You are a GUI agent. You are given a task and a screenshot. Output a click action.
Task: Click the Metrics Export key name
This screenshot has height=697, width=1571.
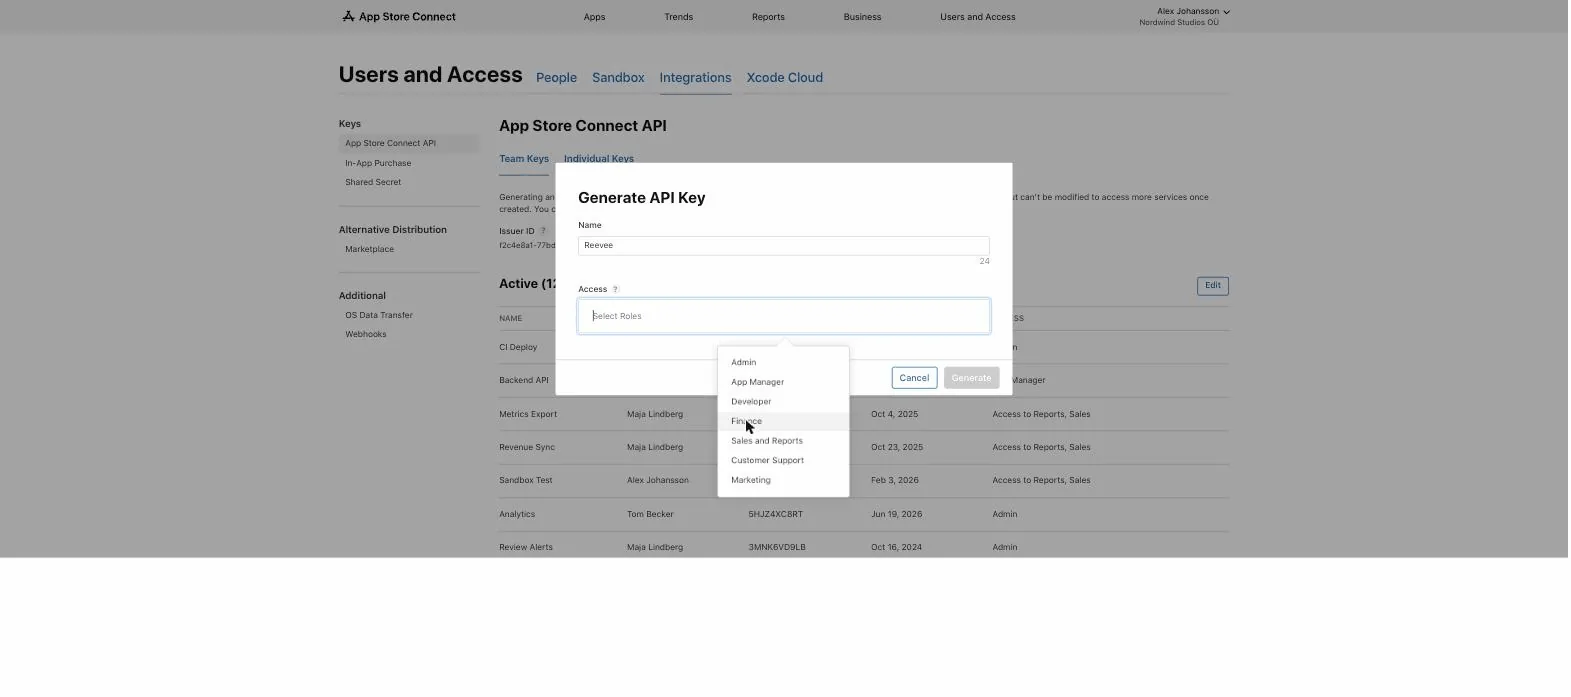pyautogui.click(x=528, y=414)
